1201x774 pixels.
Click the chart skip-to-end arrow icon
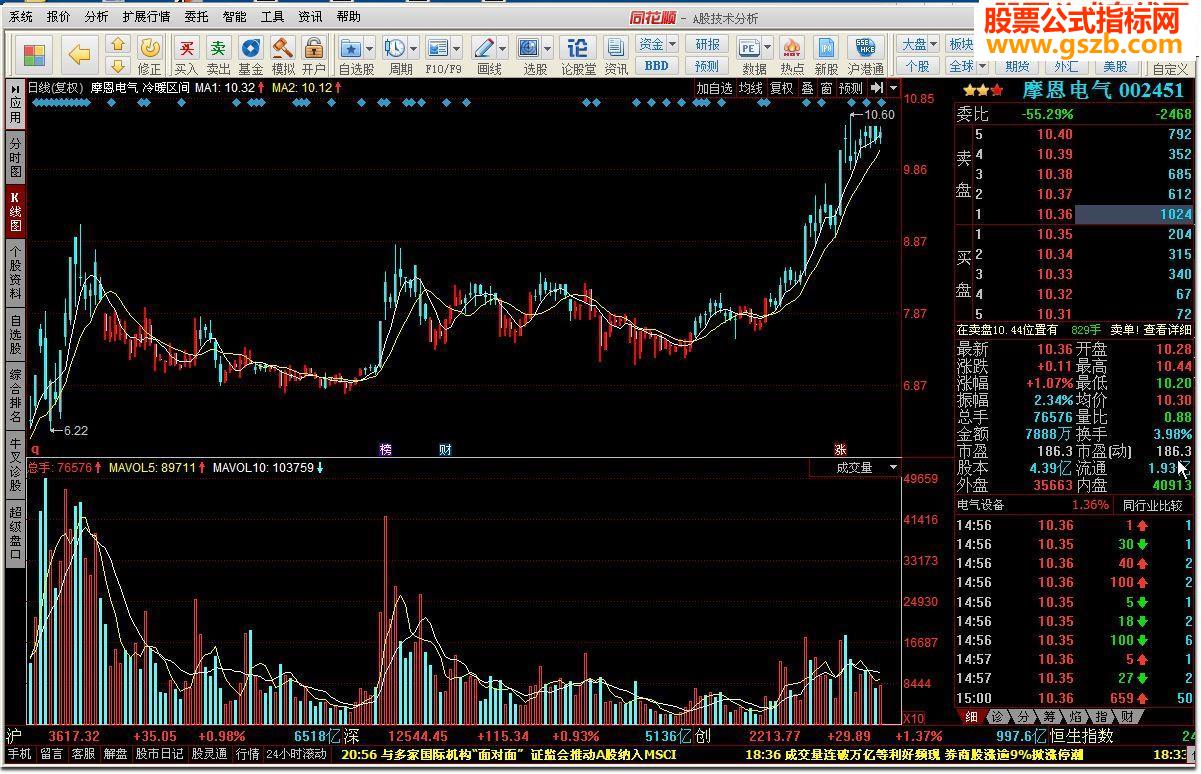click(x=878, y=88)
